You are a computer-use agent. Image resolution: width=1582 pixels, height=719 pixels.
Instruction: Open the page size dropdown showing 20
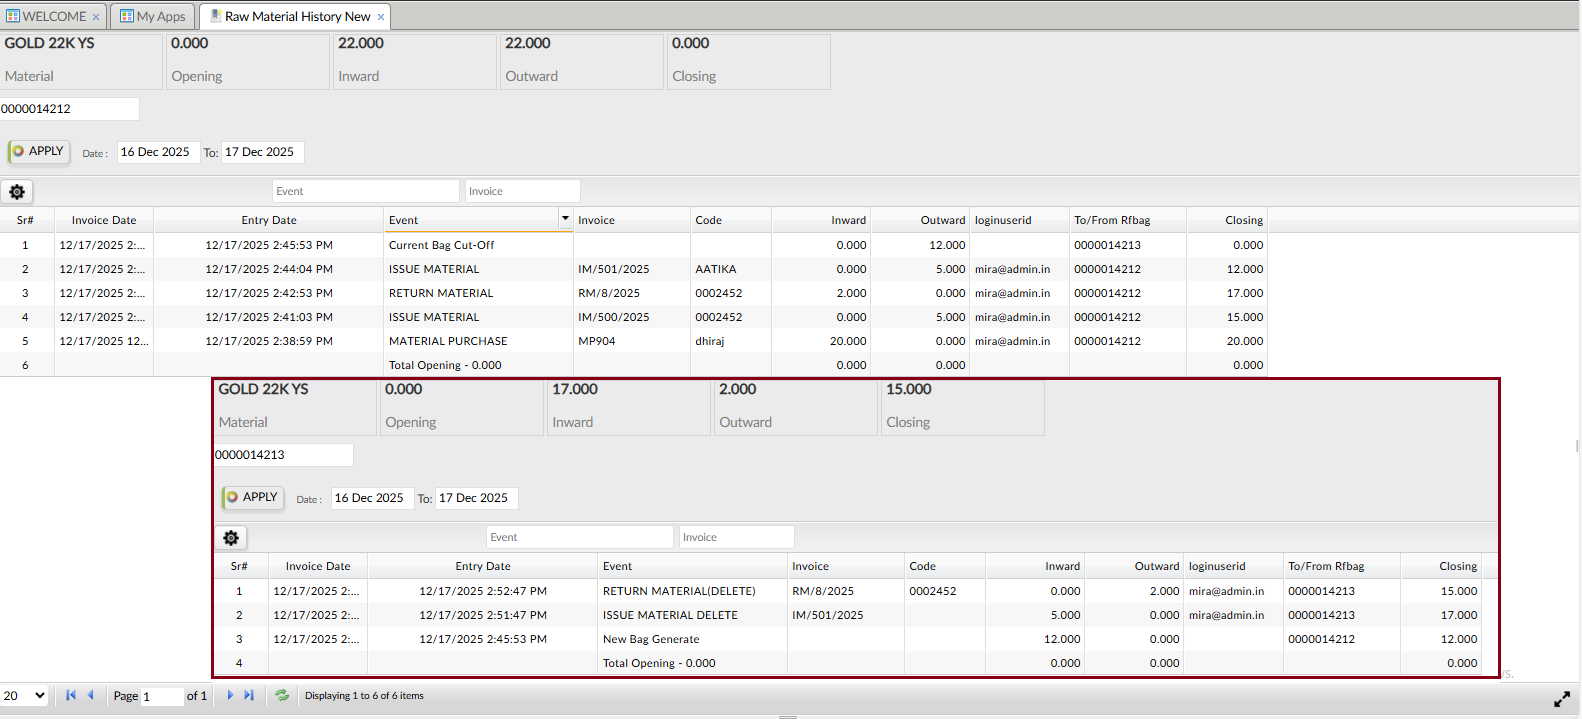coord(25,696)
